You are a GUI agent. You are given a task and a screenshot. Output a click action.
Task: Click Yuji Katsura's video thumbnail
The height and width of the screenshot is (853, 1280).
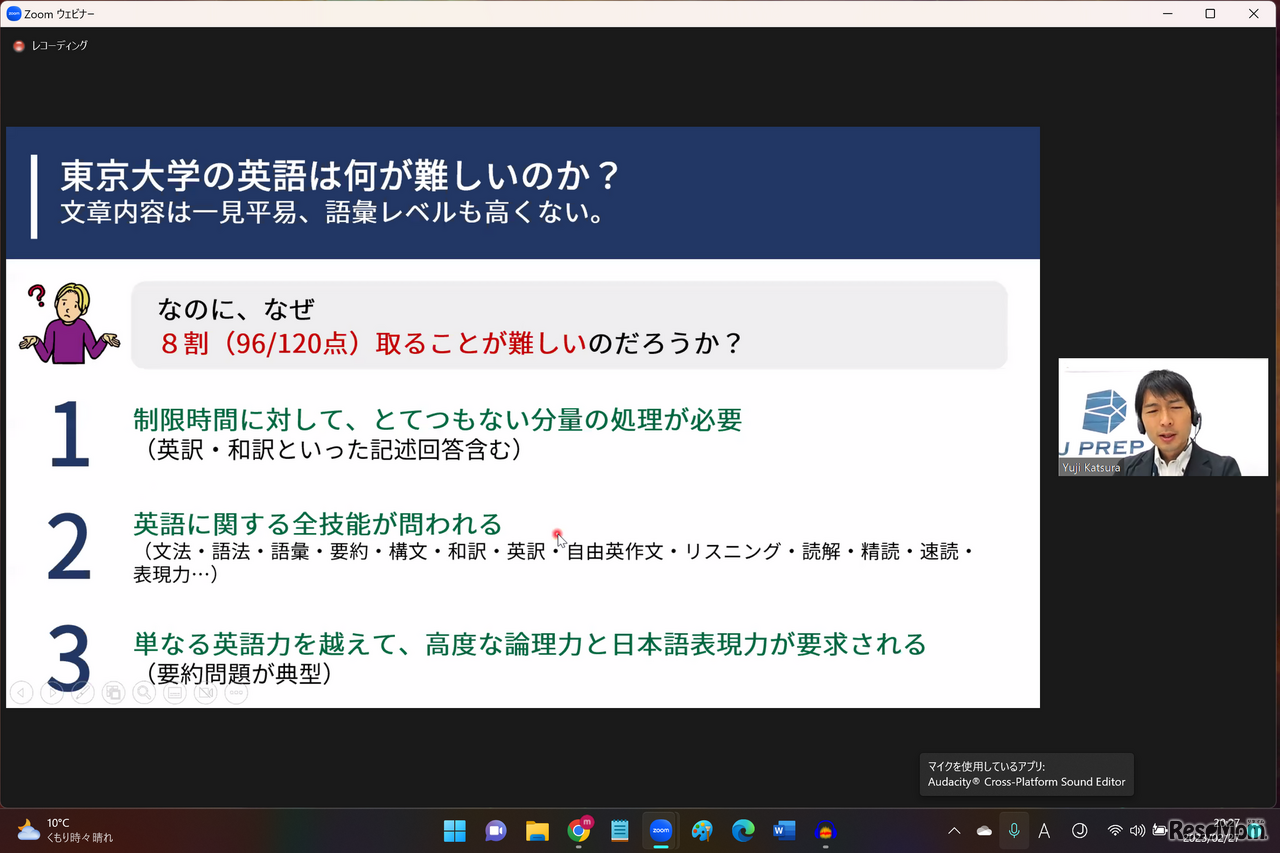(1163, 417)
